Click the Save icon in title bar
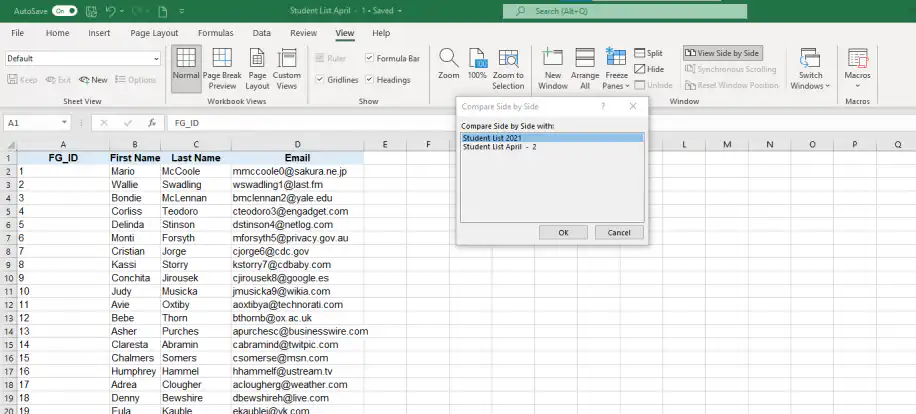This screenshot has width=916, height=414. 91,11
